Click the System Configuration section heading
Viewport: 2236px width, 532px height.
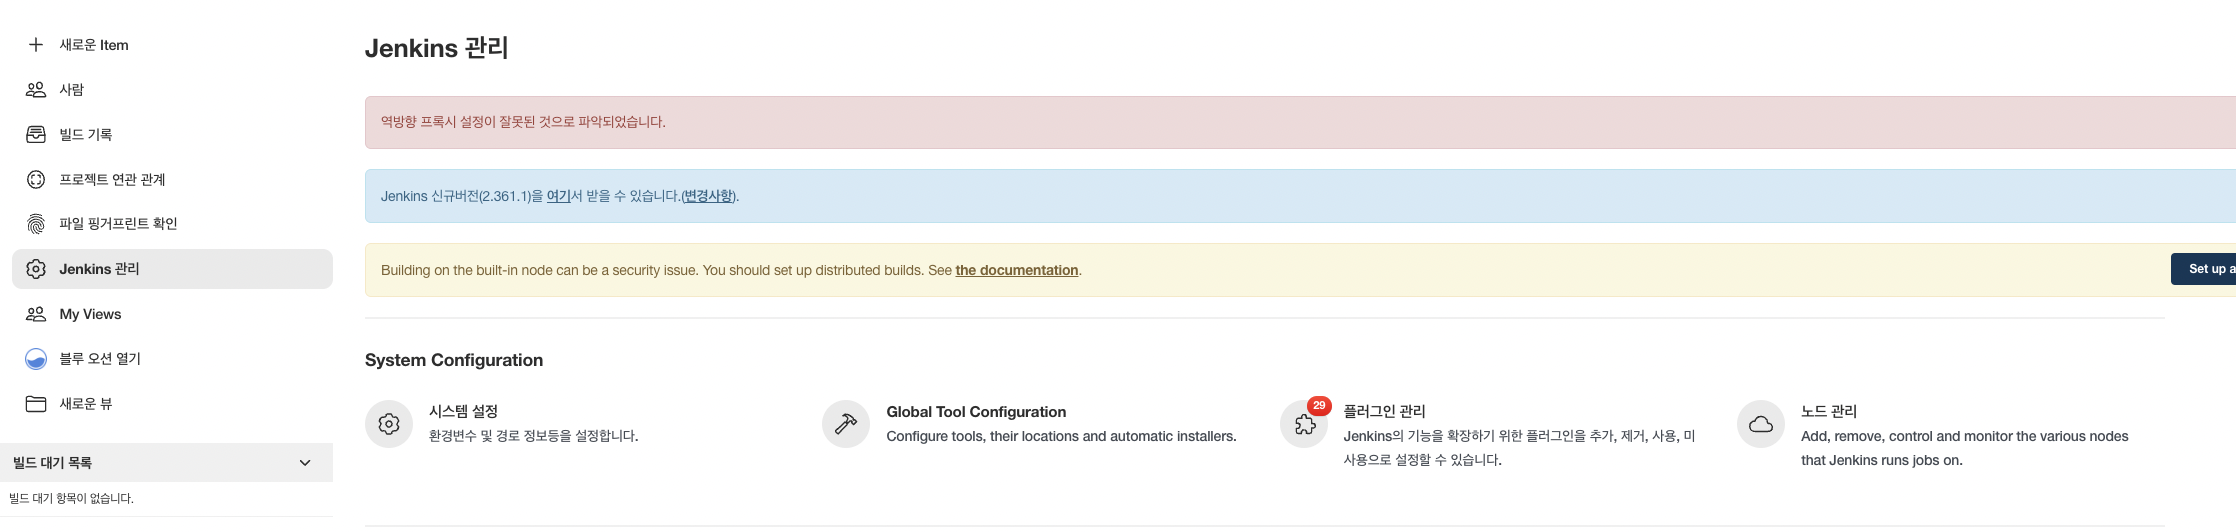click(x=454, y=360)
